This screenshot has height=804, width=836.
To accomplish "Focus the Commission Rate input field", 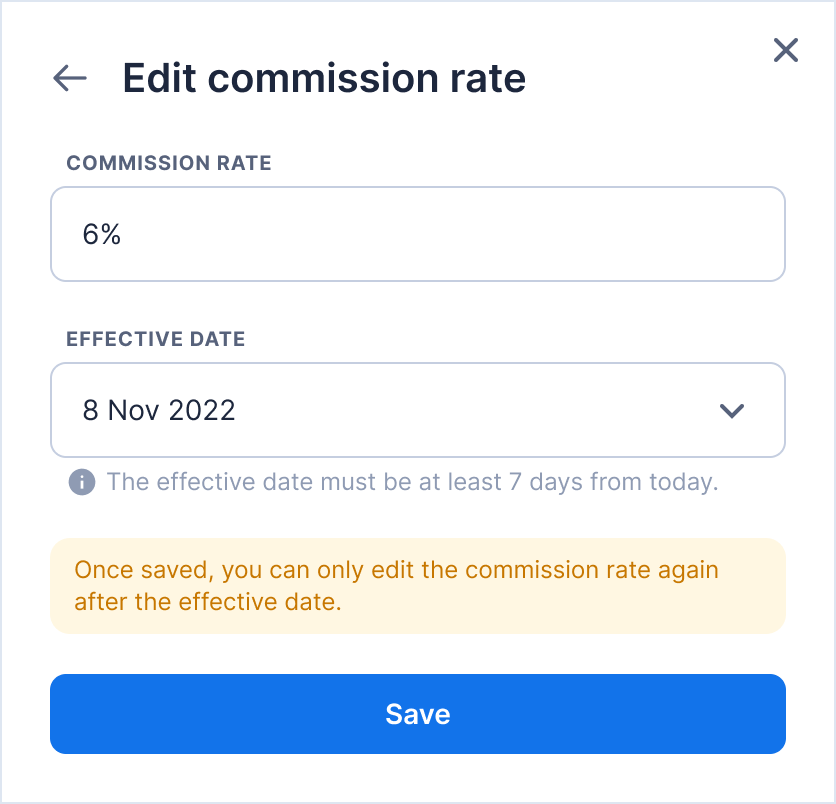I will coord(417,234).
